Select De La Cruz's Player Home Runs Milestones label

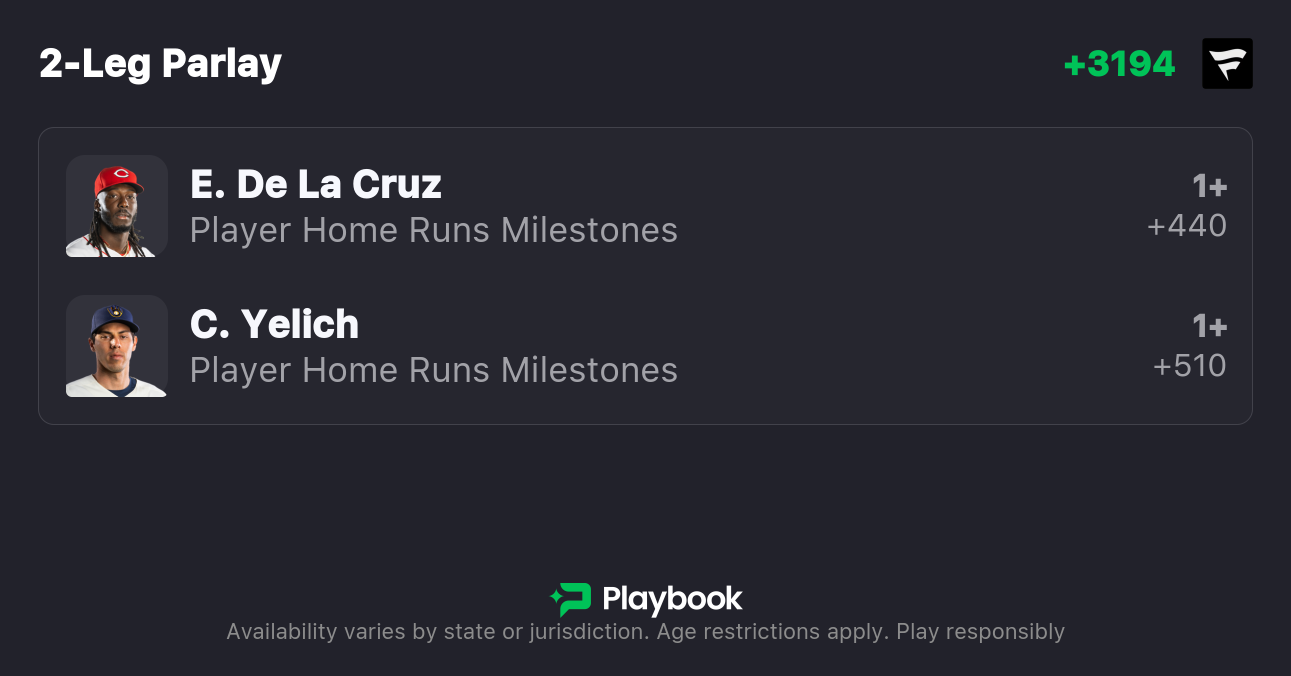tap(433, 230)
